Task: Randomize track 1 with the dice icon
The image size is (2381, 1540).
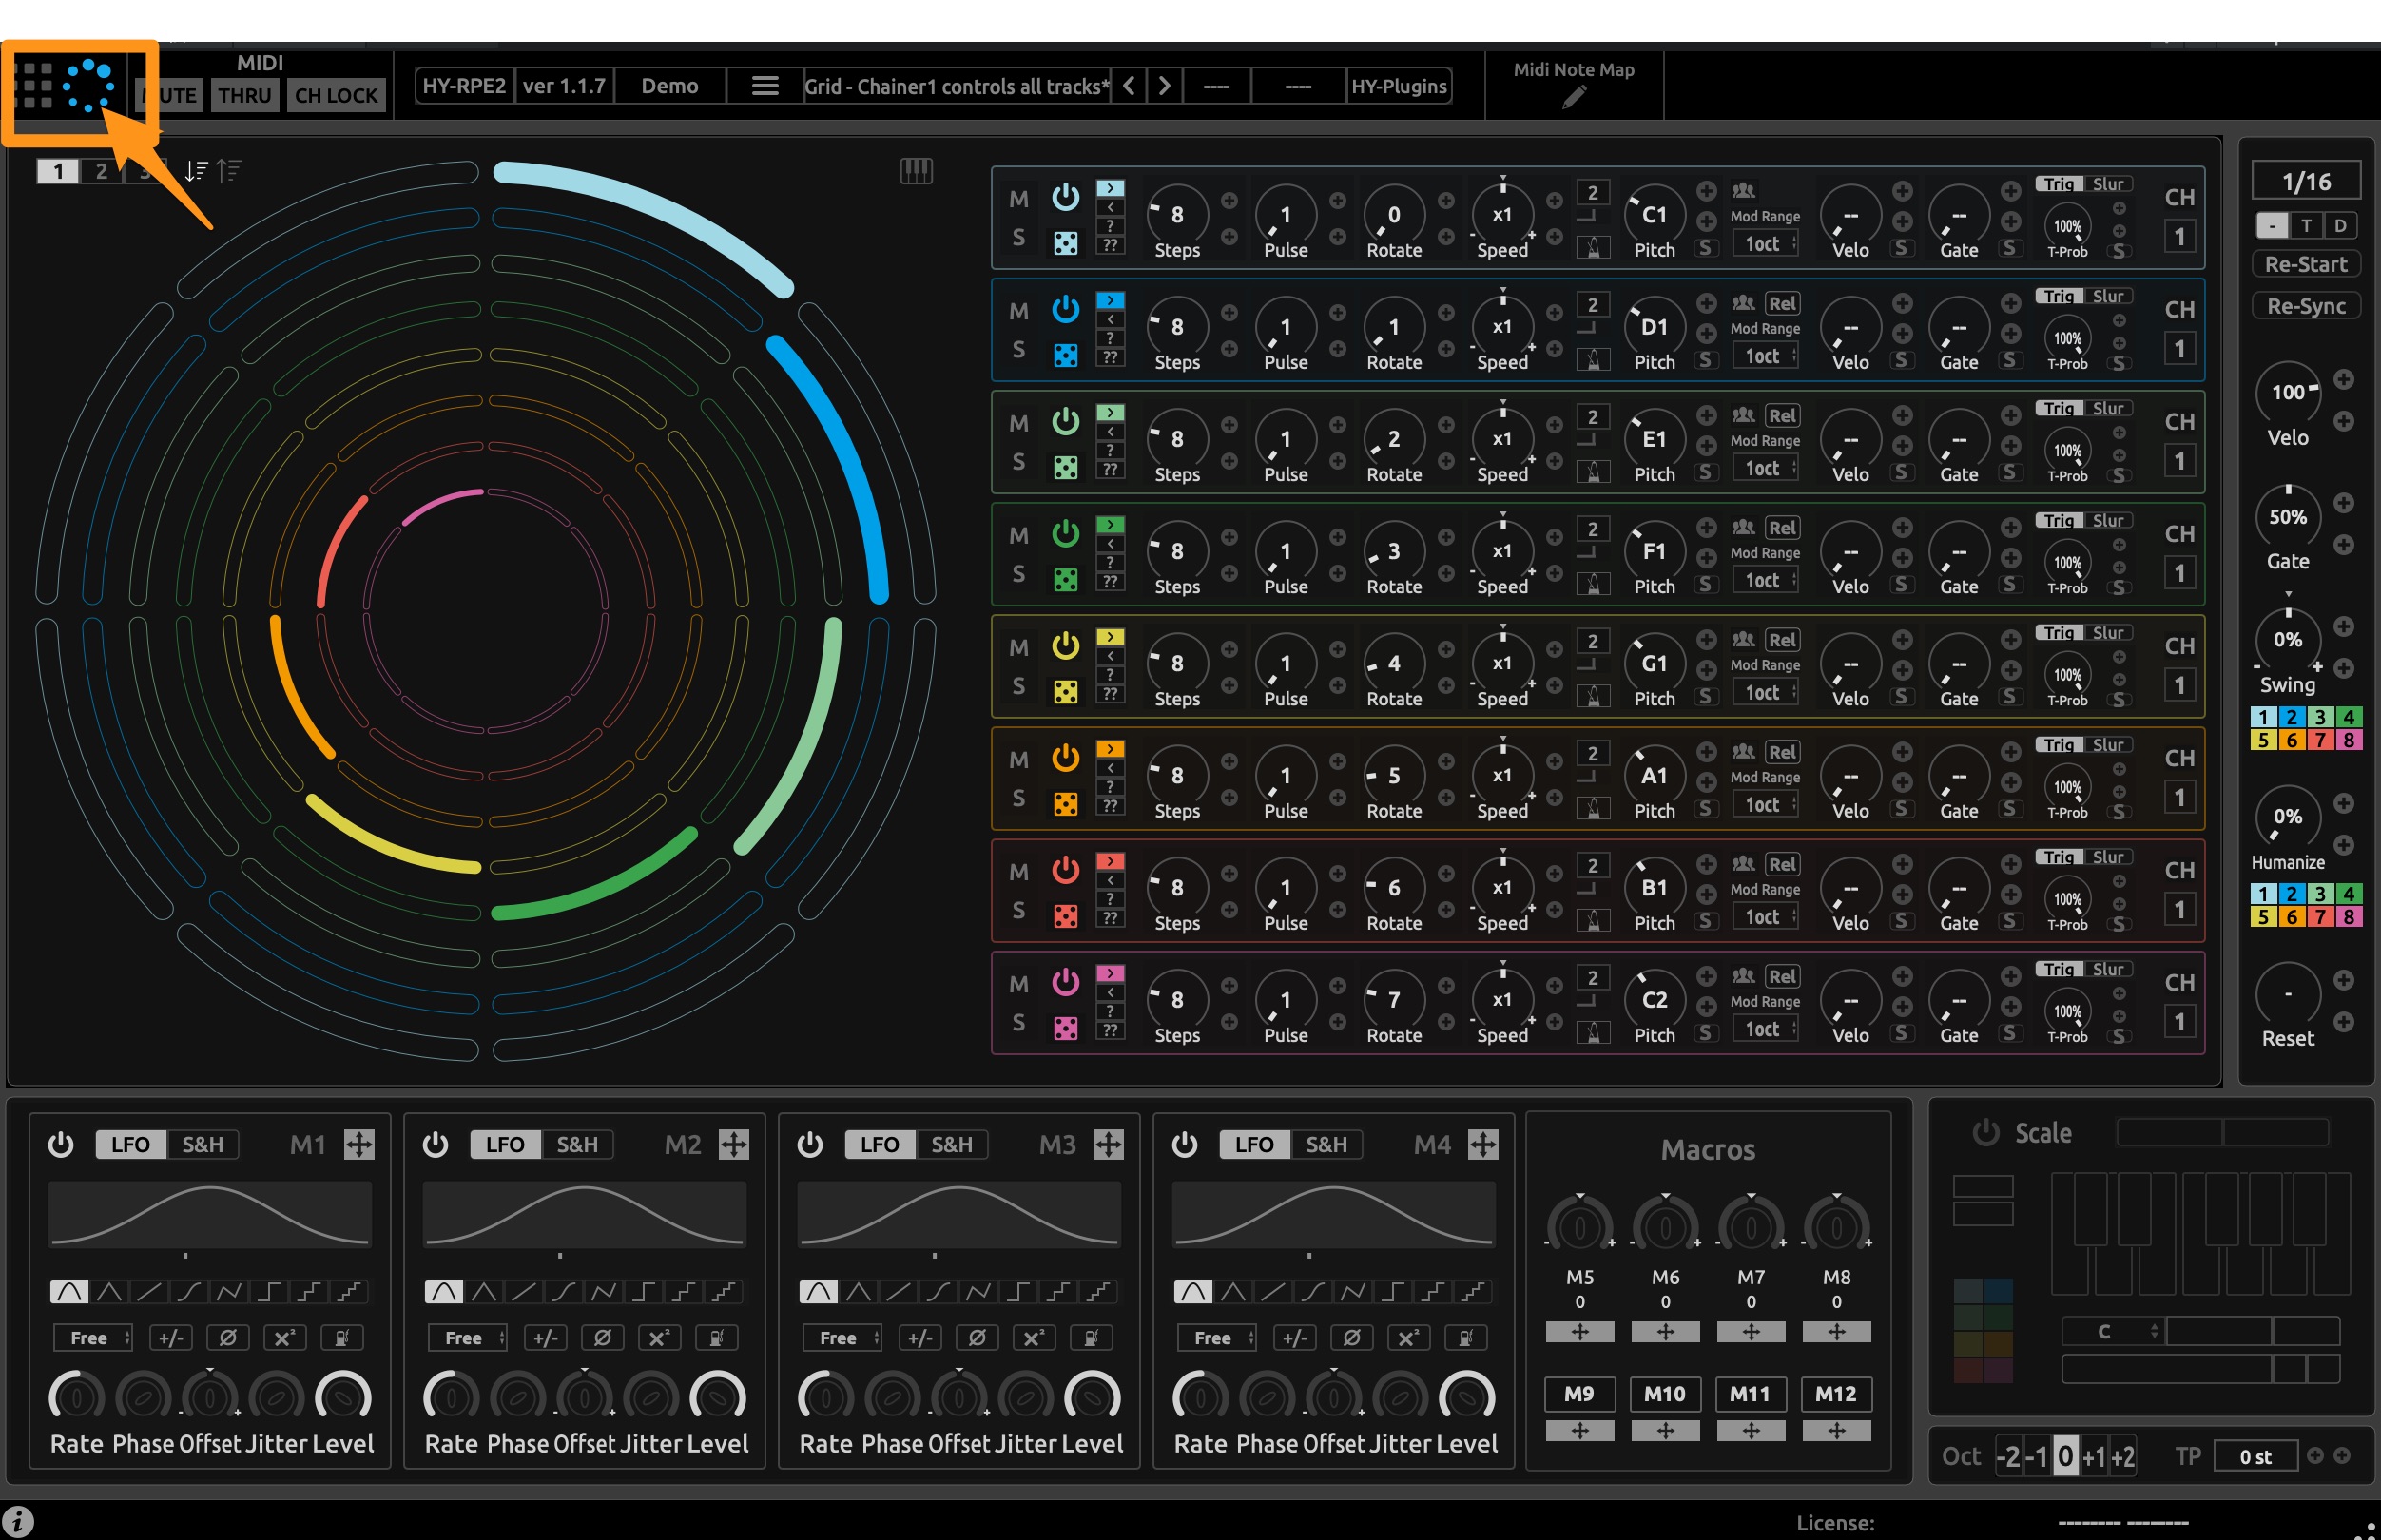Action: coord(1065,243)
